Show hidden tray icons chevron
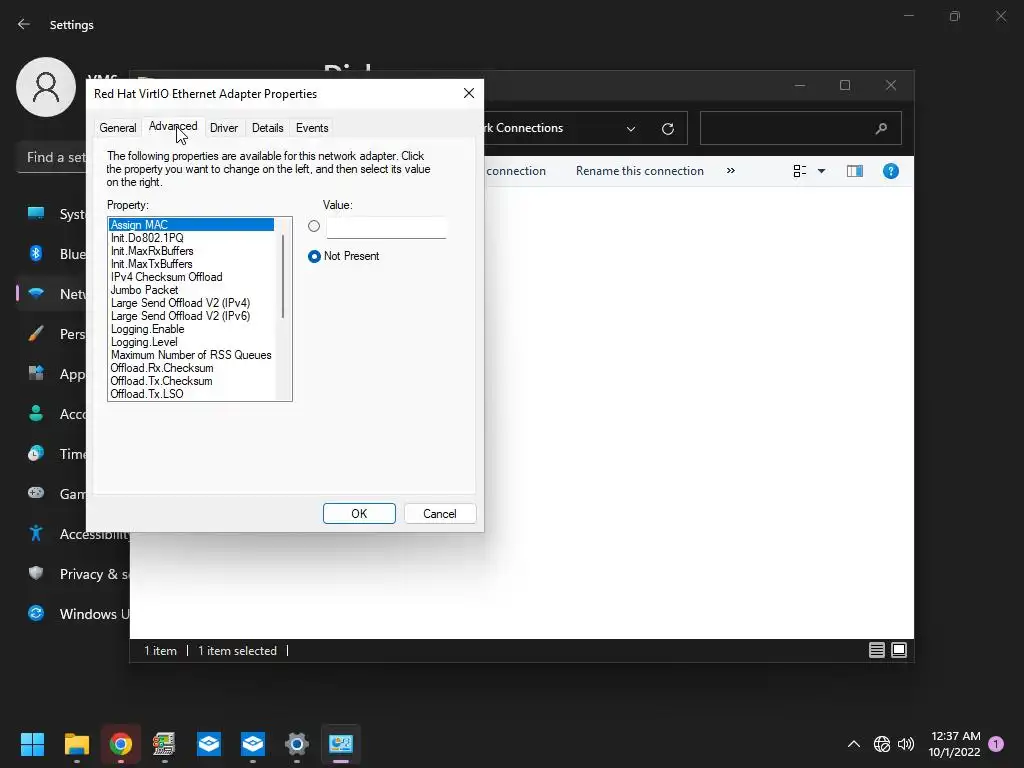Viewport: 1024px width, 768px height. pos(854,744)
